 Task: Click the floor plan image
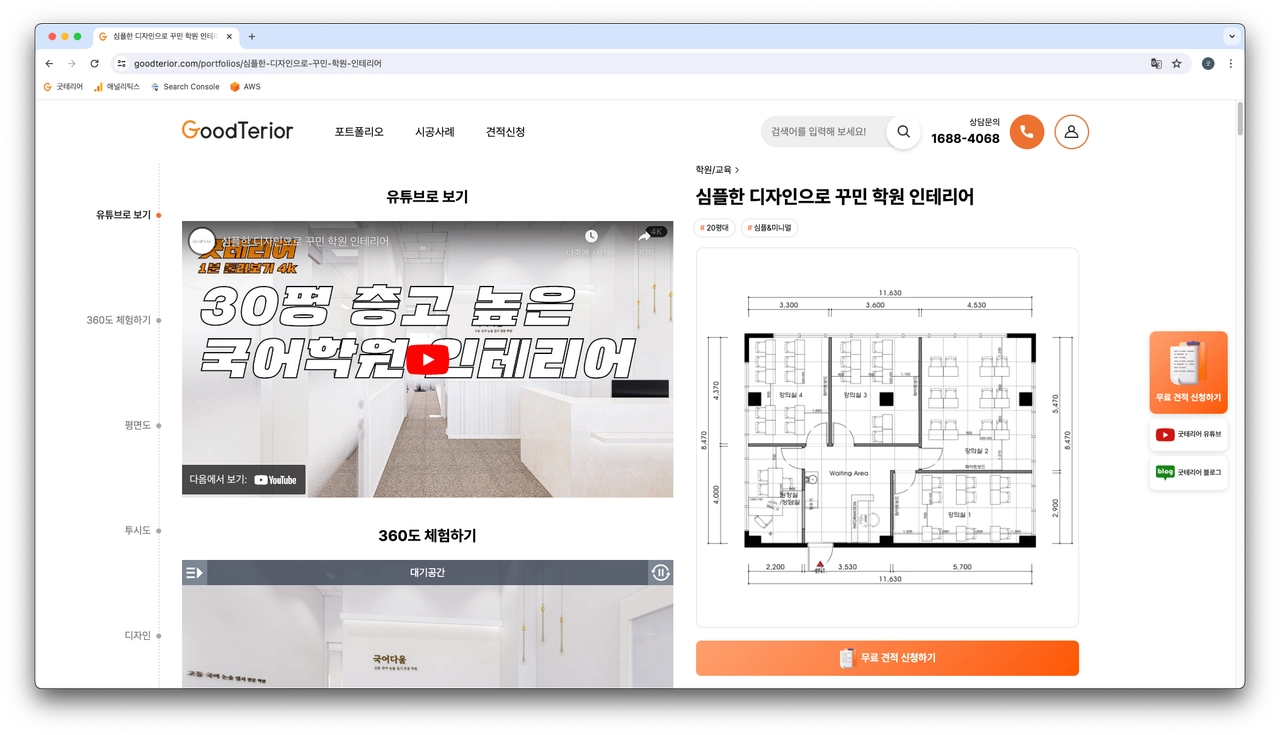pos(887,438)
